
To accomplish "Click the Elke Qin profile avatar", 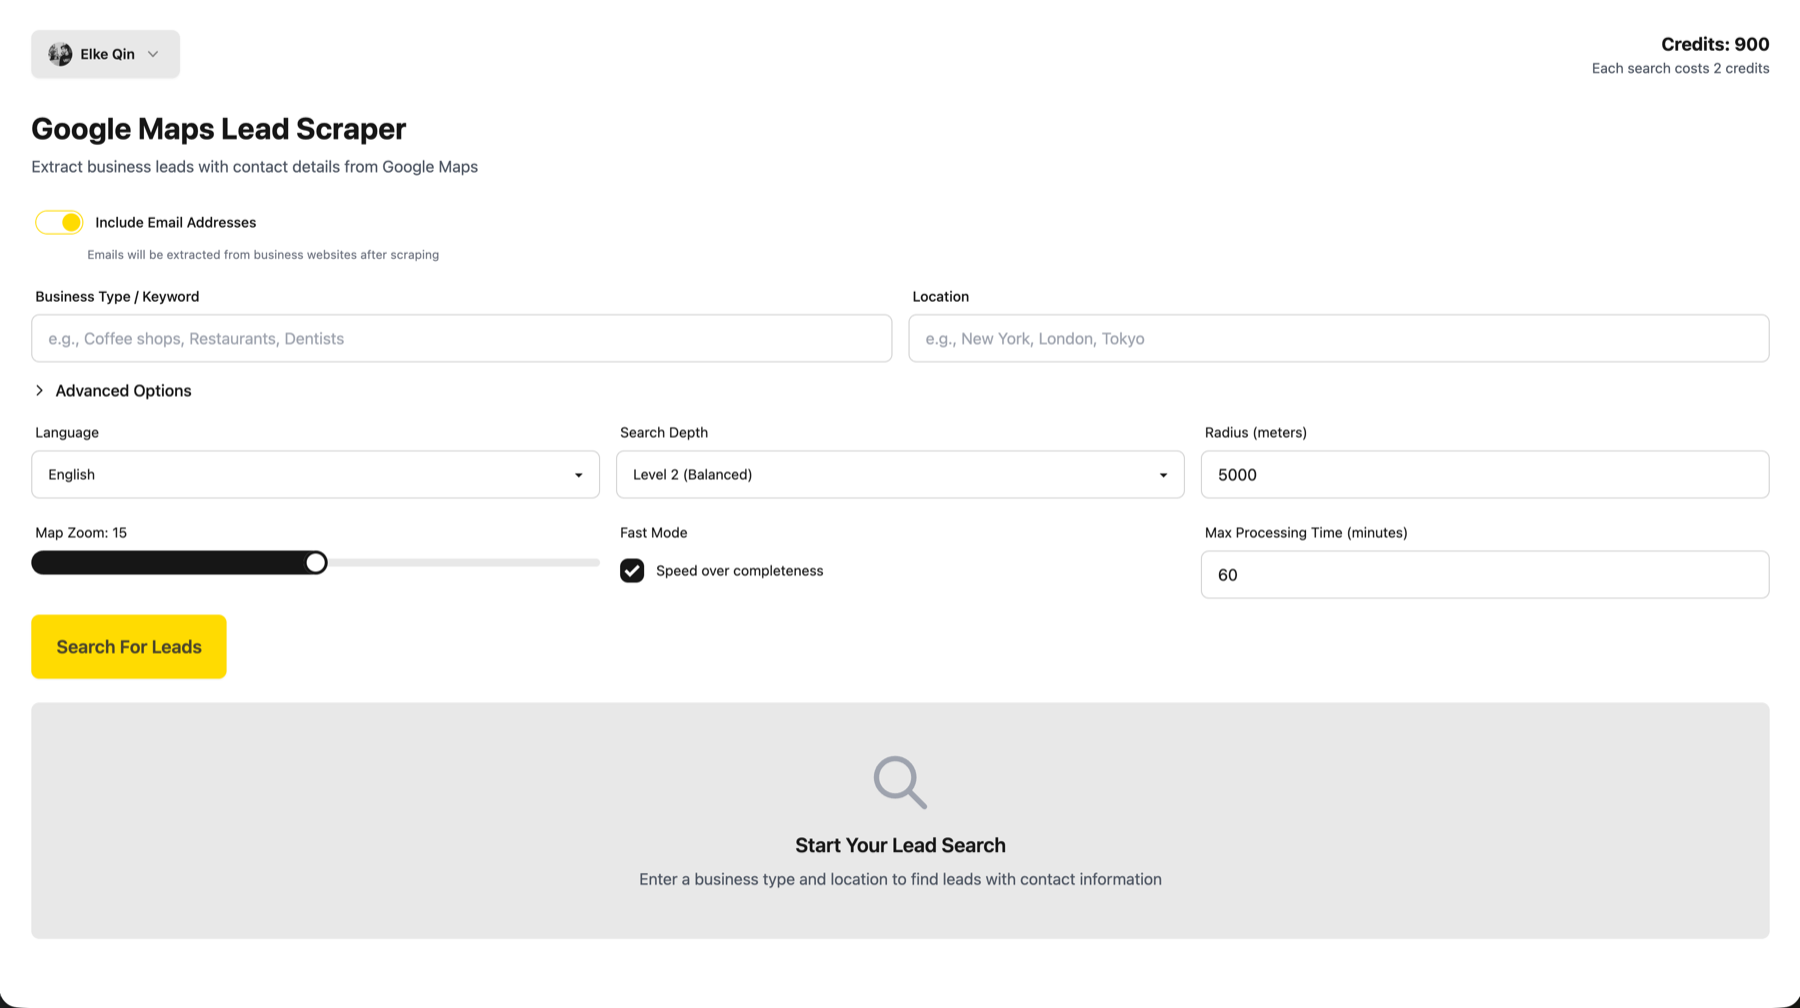I will click(60, 54).
